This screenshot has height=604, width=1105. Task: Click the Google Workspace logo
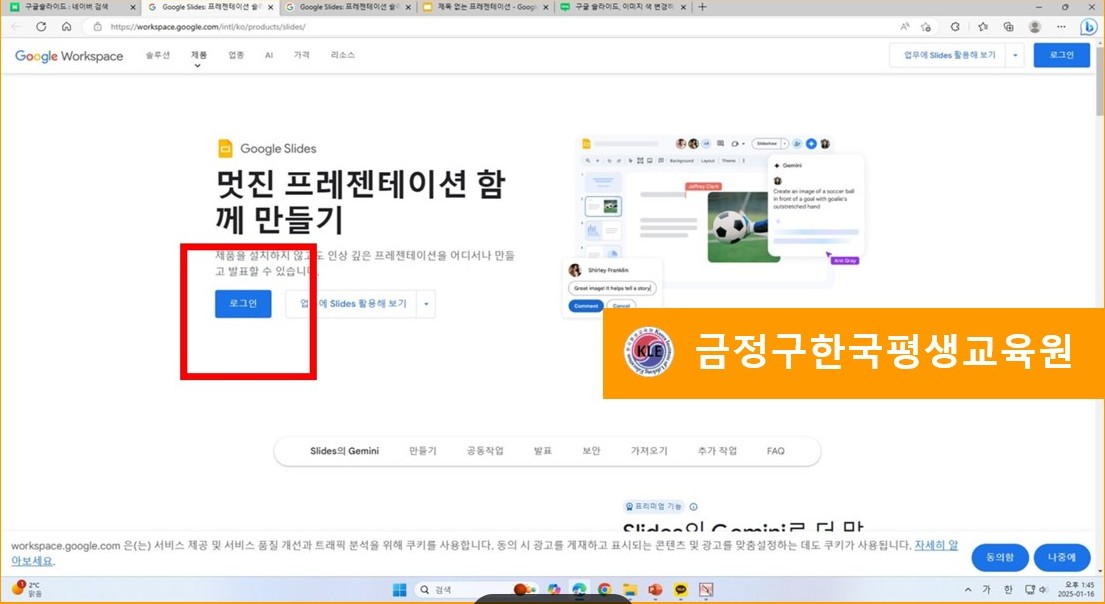coord(69,56)
